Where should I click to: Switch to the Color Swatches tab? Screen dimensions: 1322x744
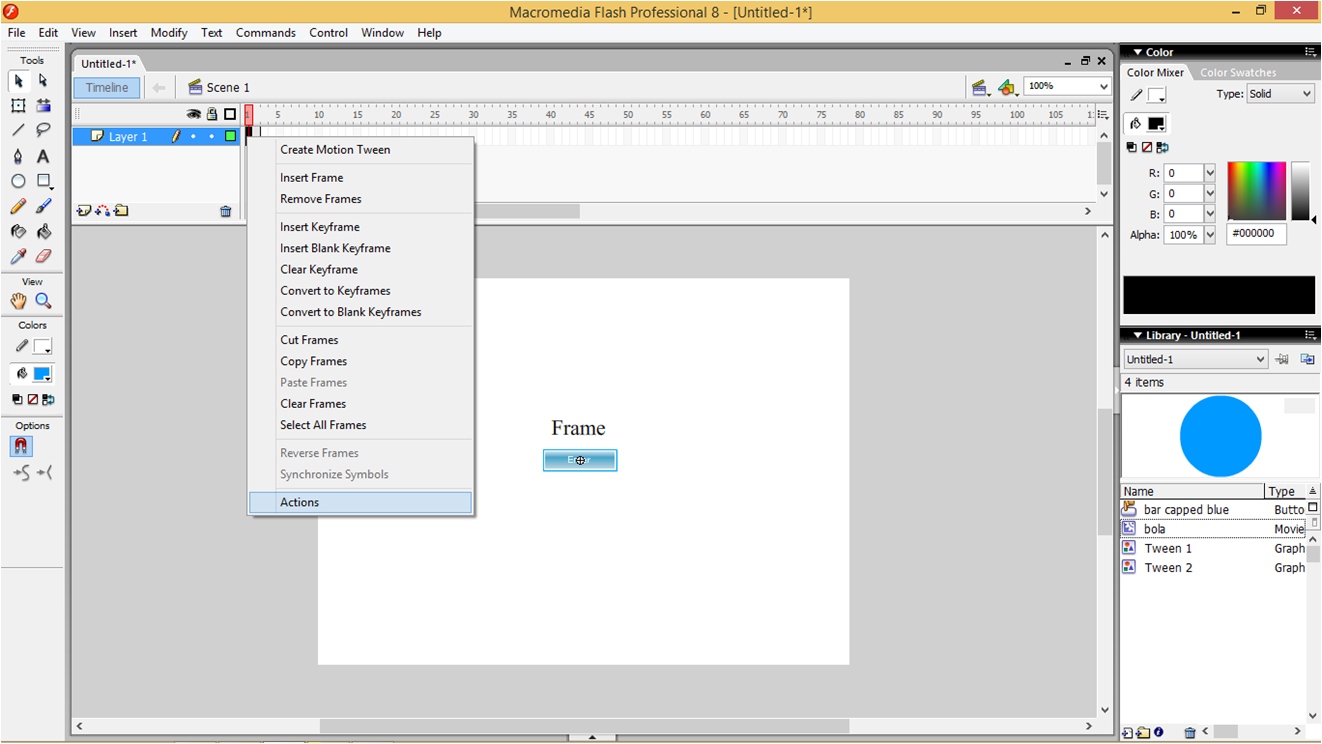point(1238,73)
